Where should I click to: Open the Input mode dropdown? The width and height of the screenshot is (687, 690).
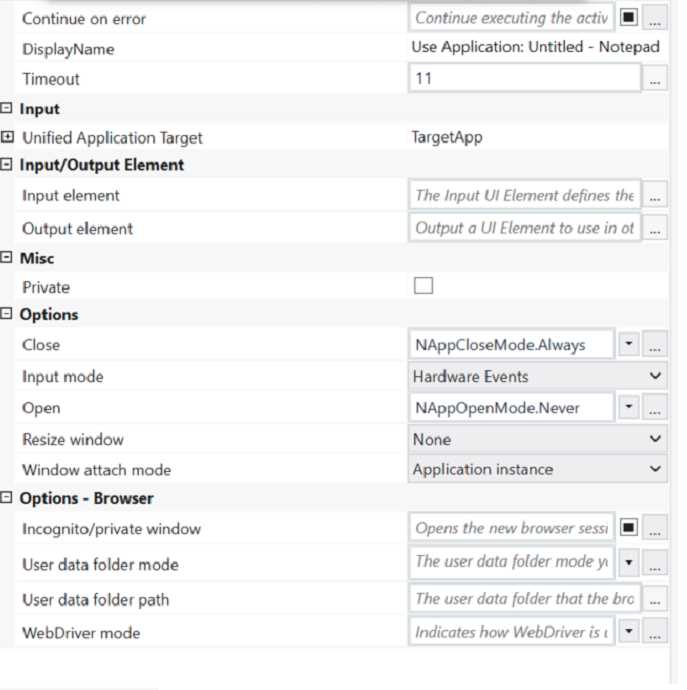[655, 377]
